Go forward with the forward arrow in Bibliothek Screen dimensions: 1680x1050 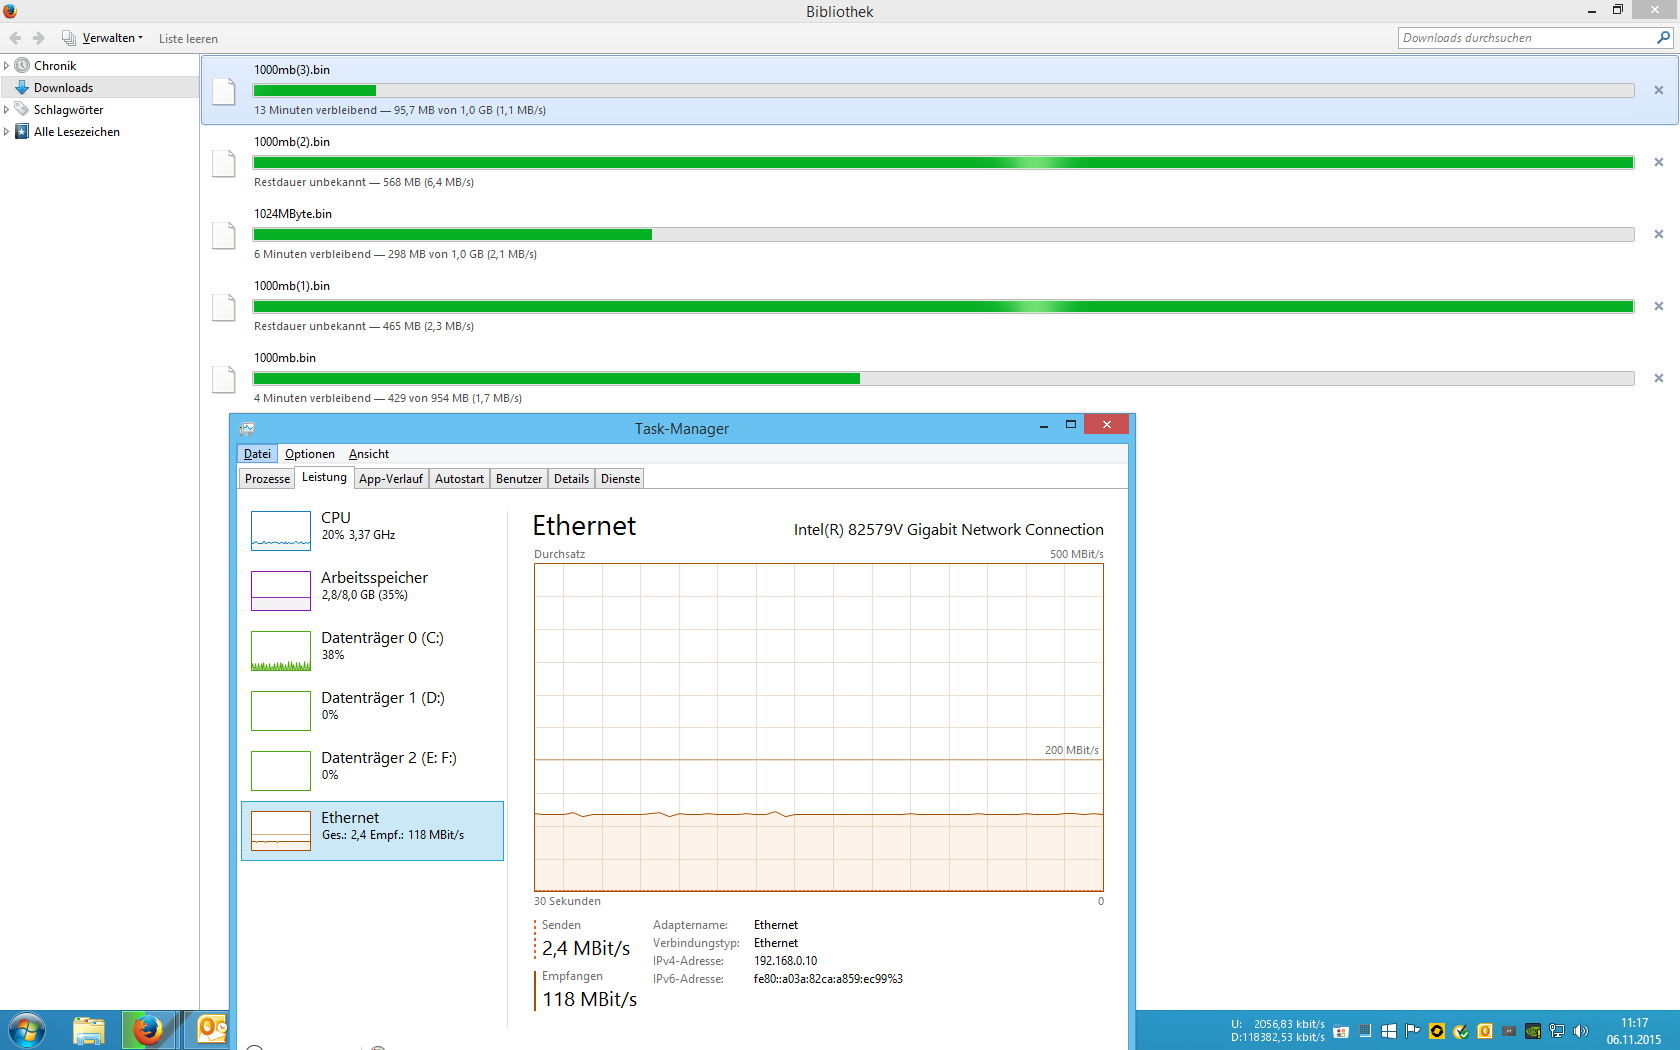39,38
